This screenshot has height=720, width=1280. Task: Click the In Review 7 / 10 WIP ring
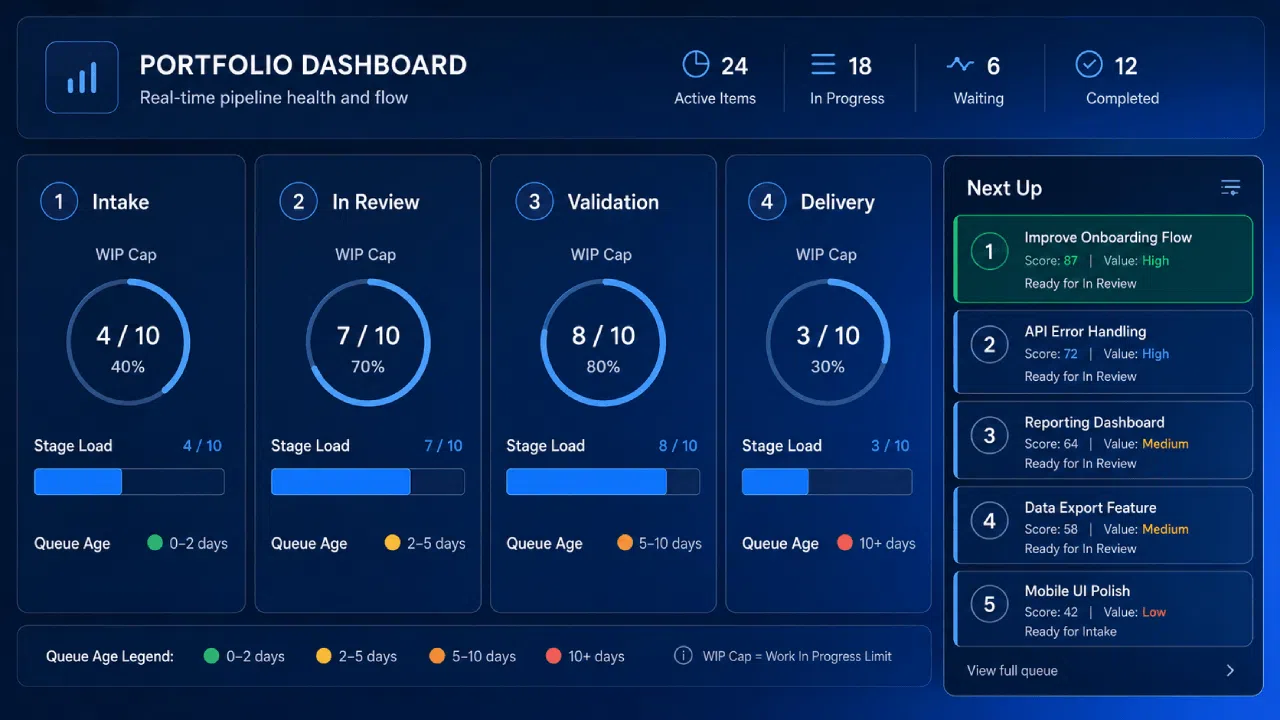tap(368, 342)
